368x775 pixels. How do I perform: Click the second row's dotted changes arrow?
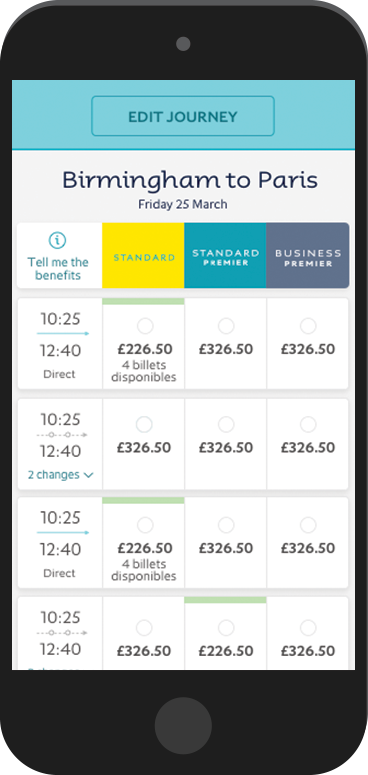[62, 435]
